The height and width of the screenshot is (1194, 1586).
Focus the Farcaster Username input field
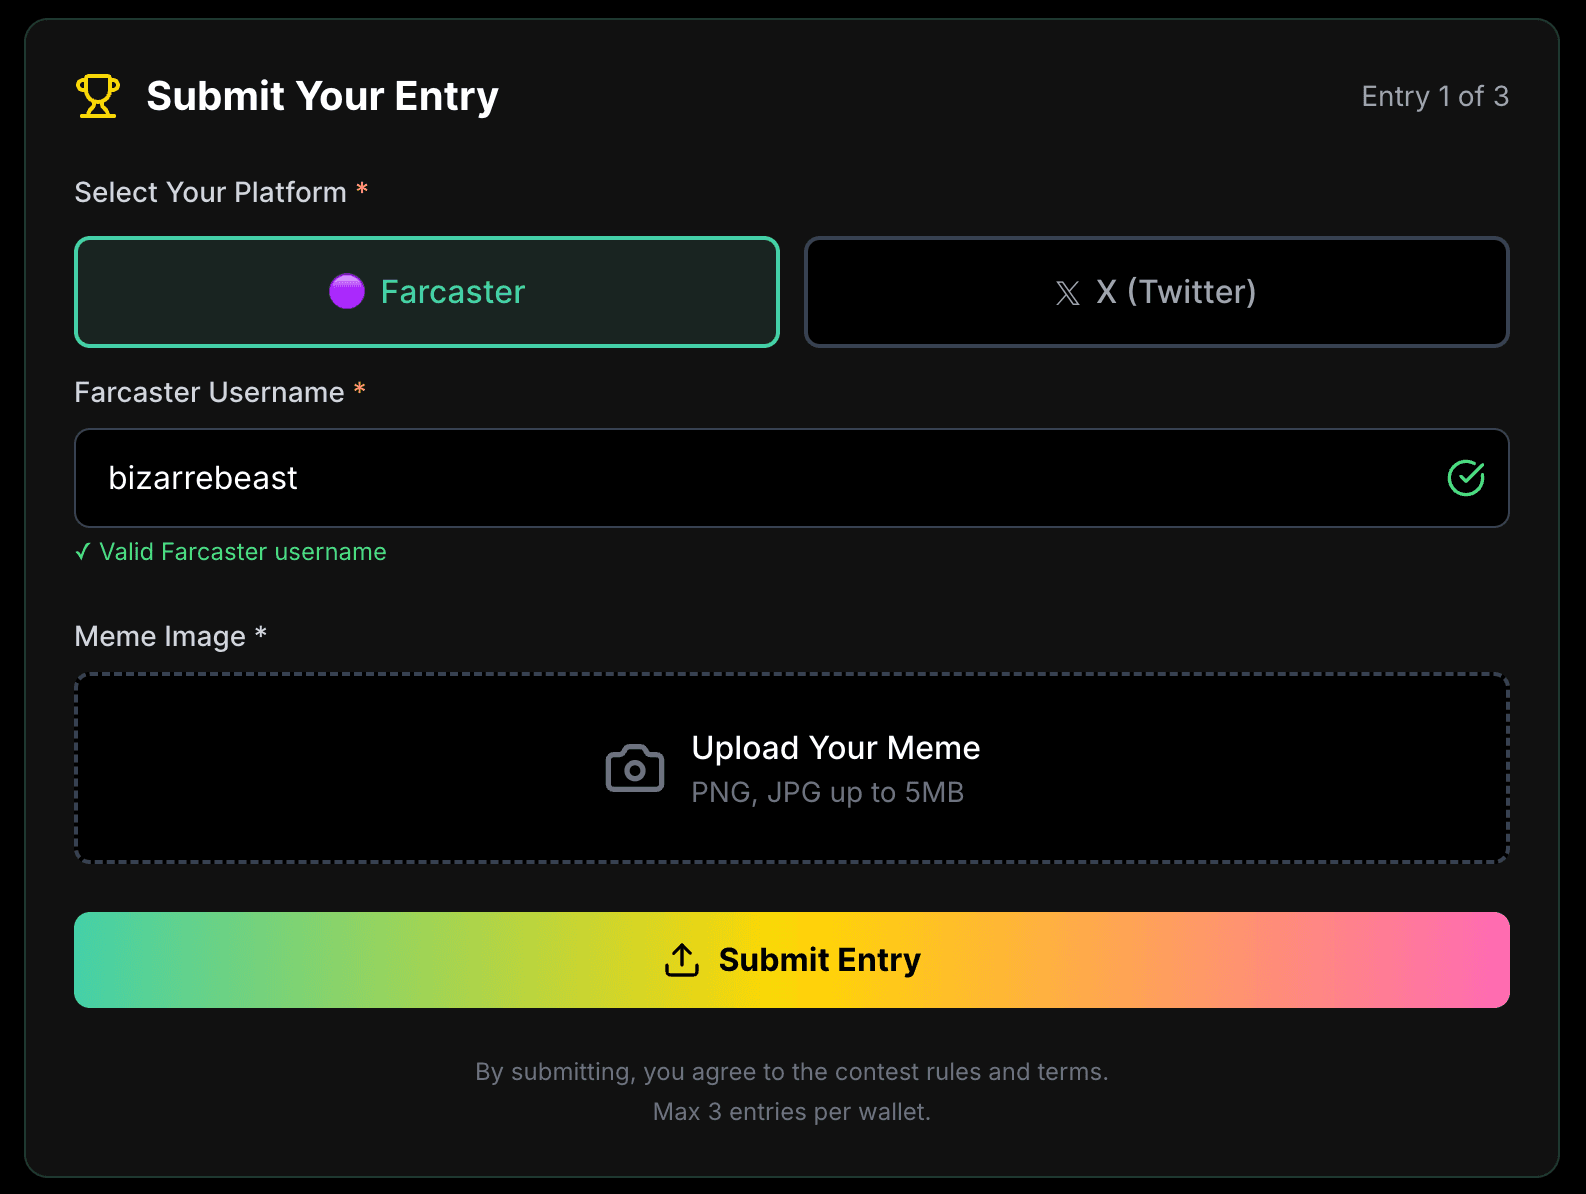[x=760, y=478]
